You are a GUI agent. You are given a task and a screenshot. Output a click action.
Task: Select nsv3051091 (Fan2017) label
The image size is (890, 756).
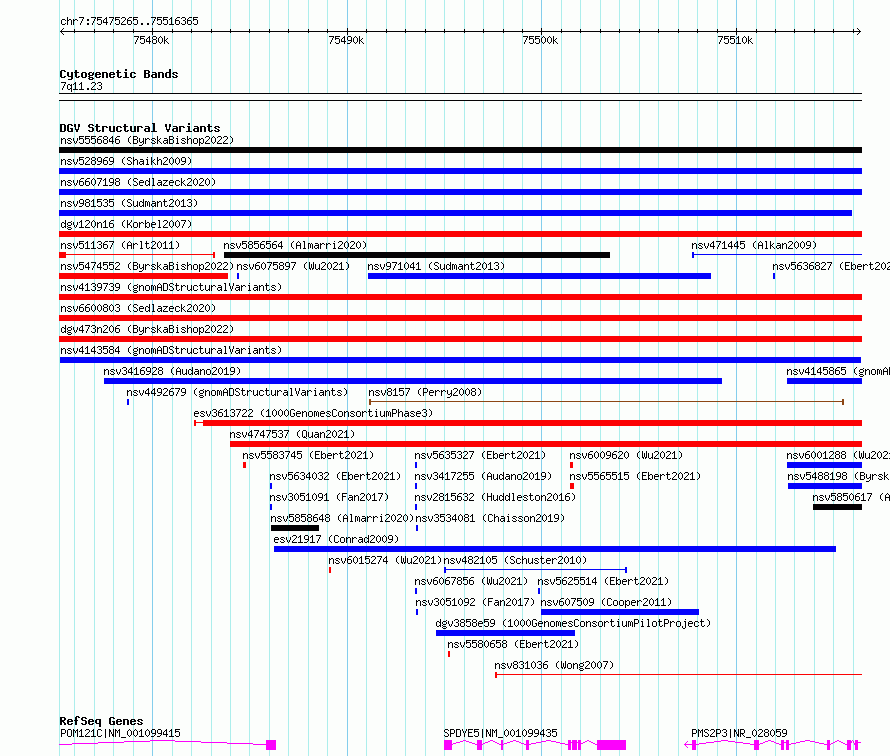click(x=329, y=497)
